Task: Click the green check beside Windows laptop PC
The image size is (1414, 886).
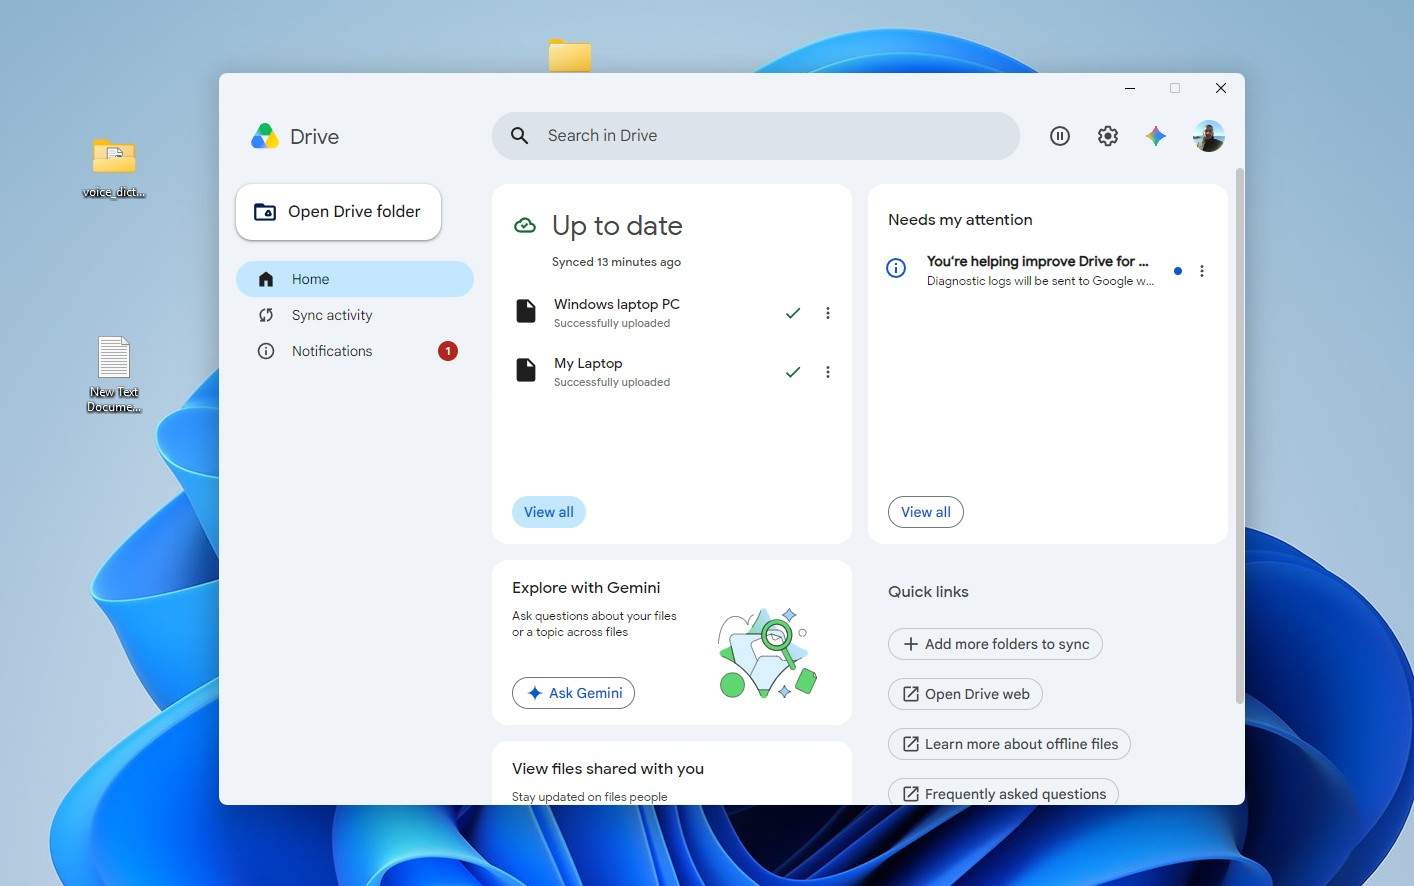Action: [x=793, y=313]
